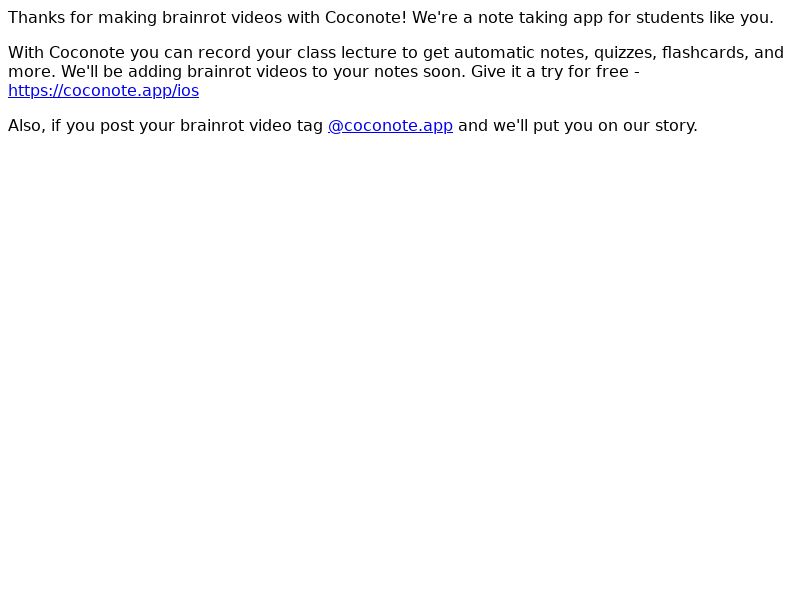This screenshot has height=600, width=800.
Task: Click the words "on our story."
Action: [x=647, y=126]
